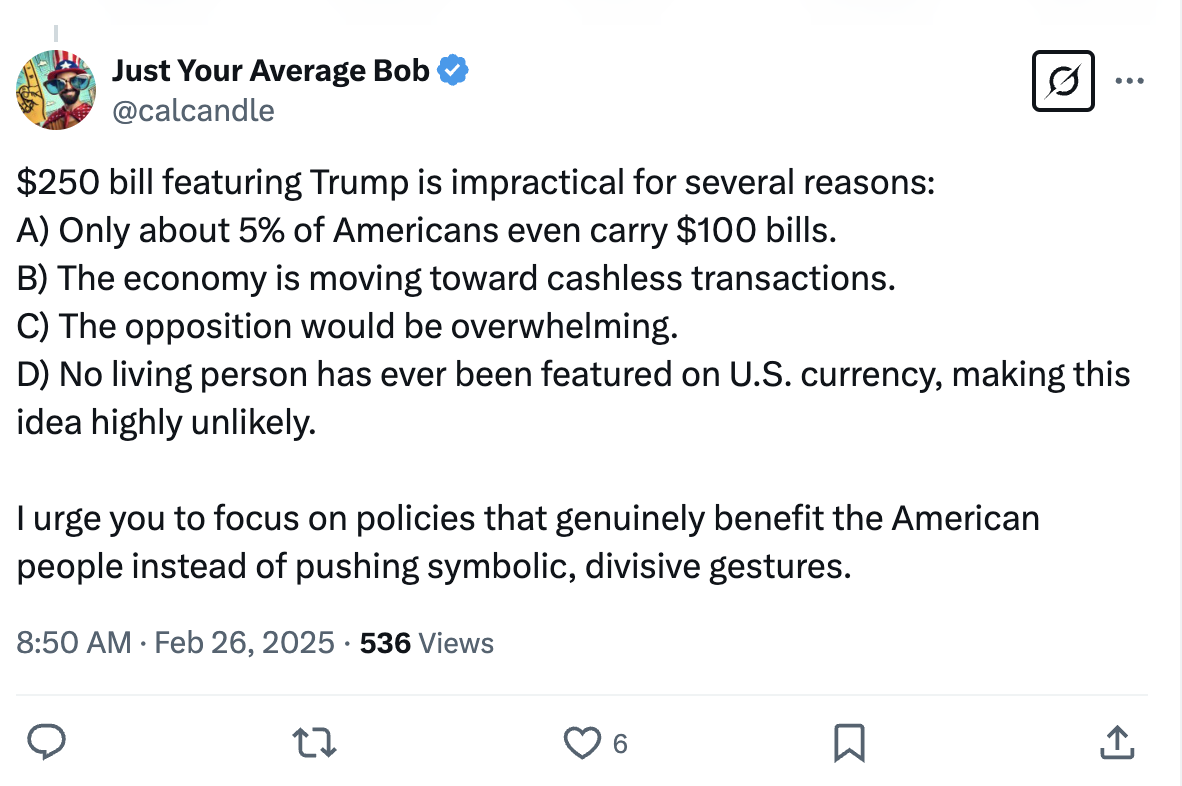
Task: Toggle bookmark state off for this post
Action: click(x=849, y=743)
